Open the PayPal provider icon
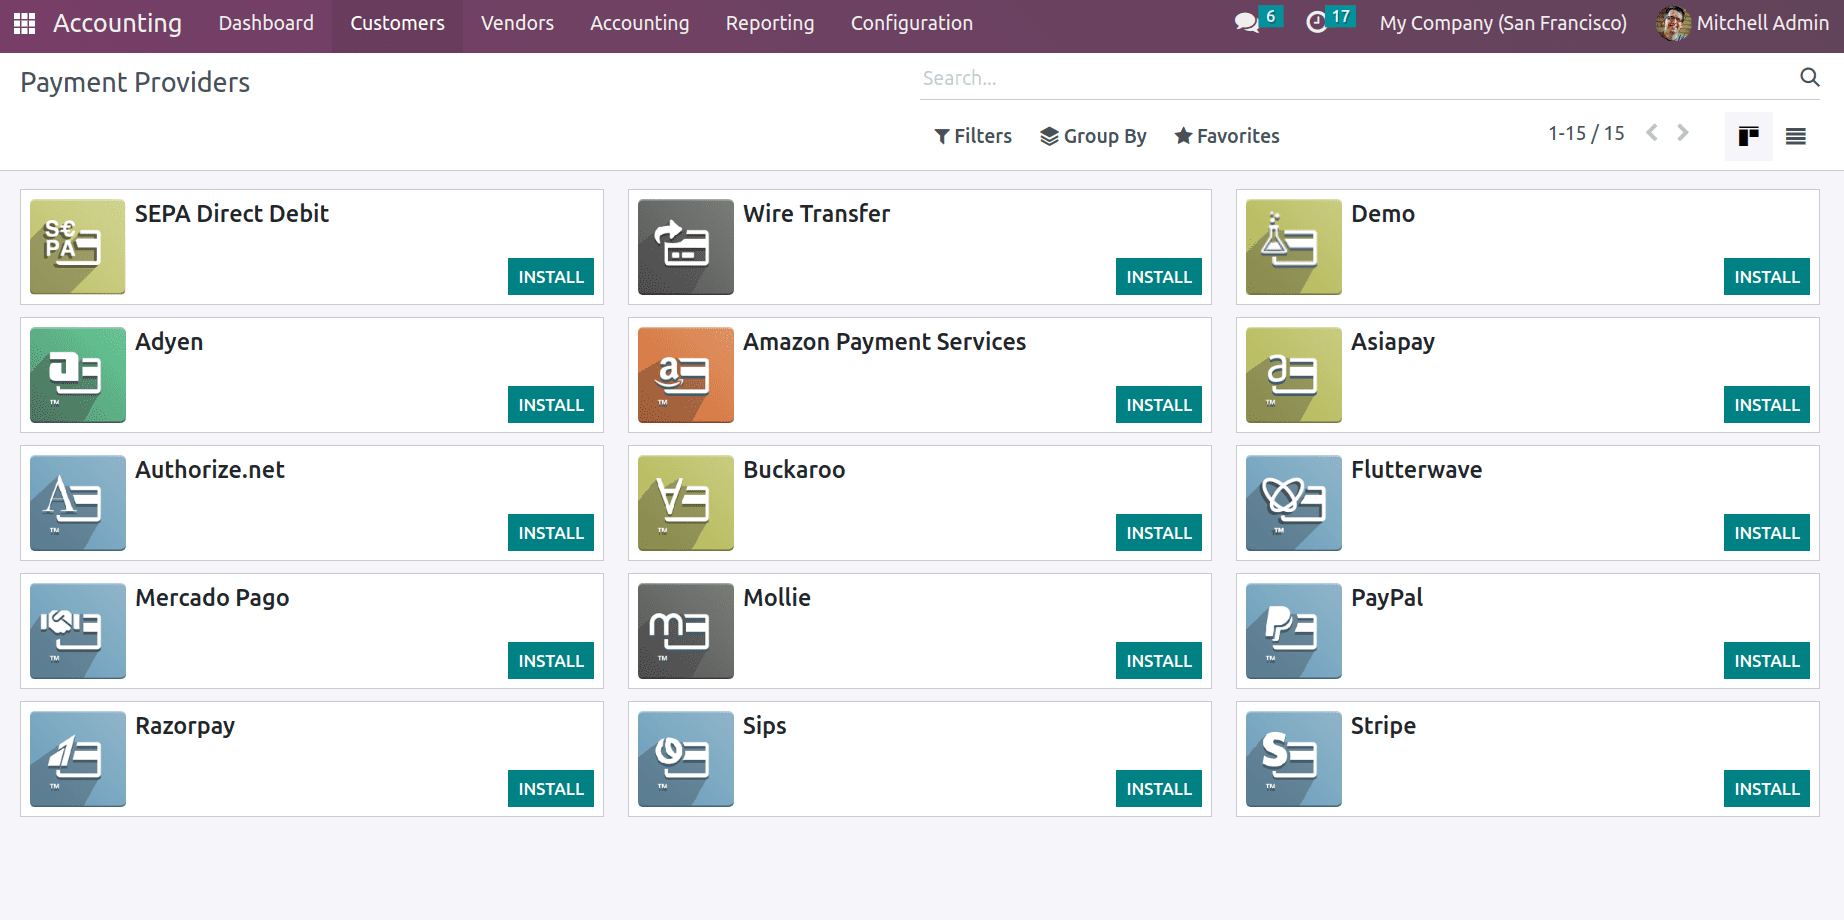1844x920 pixels. point(1293,631)
